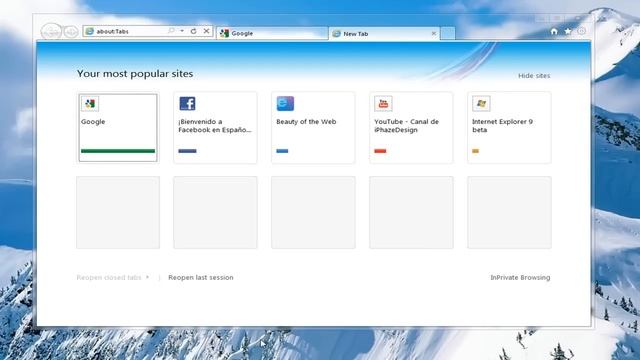
Task: Close the New Tab tab
Action: [433, 33]
